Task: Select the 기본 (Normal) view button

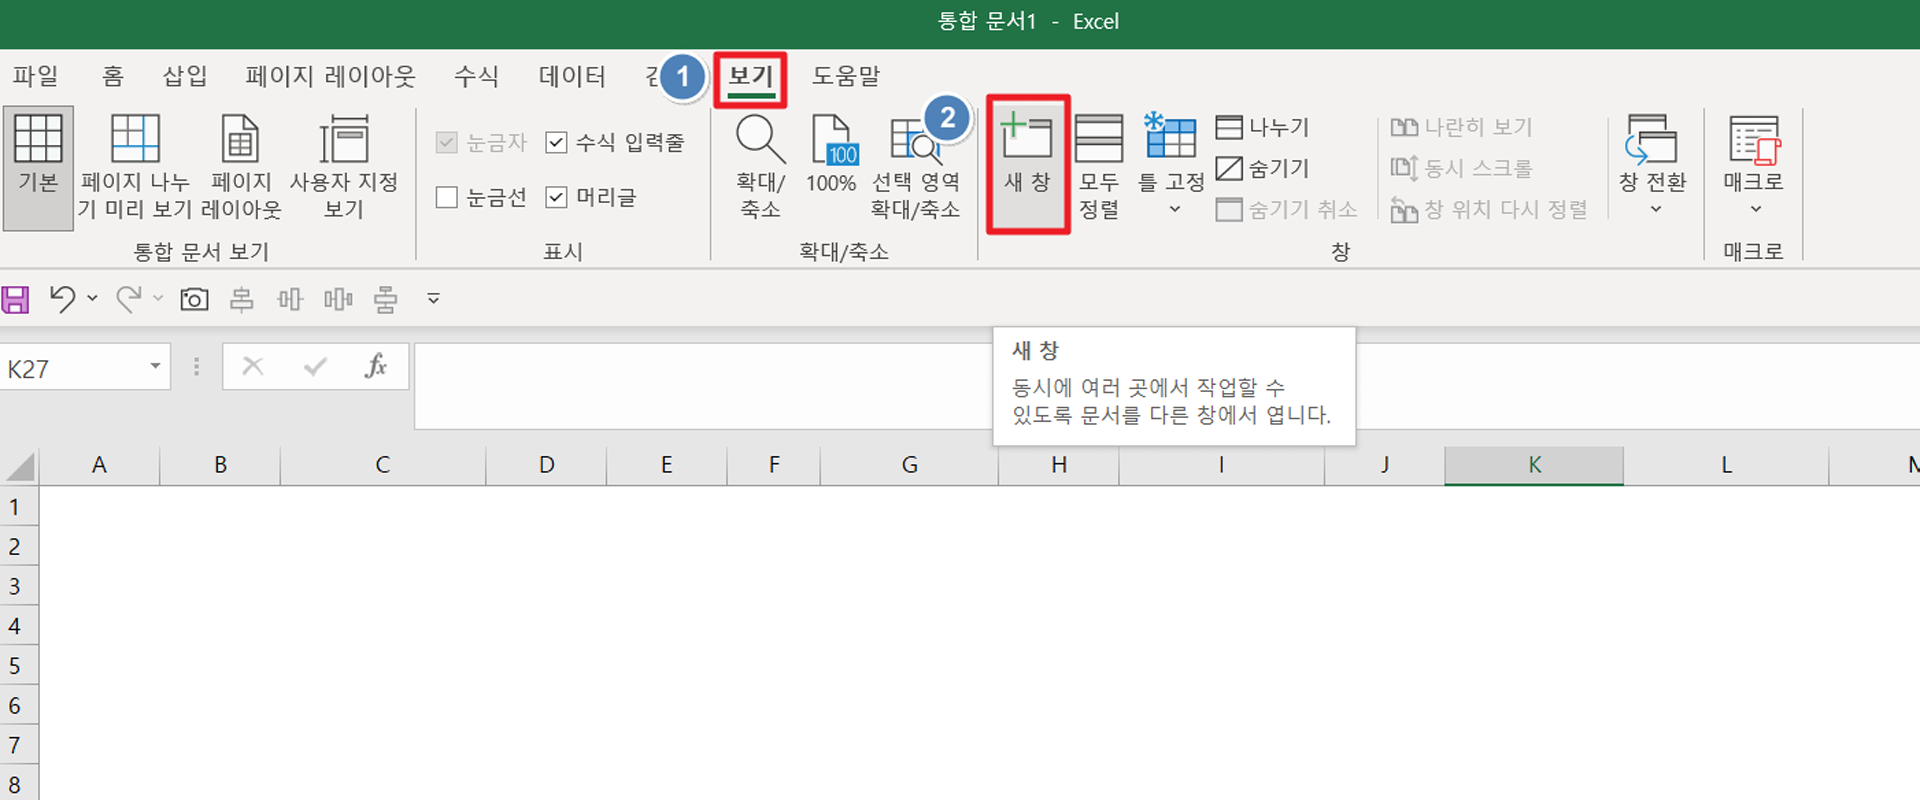Action: click(x=38, y=168)
